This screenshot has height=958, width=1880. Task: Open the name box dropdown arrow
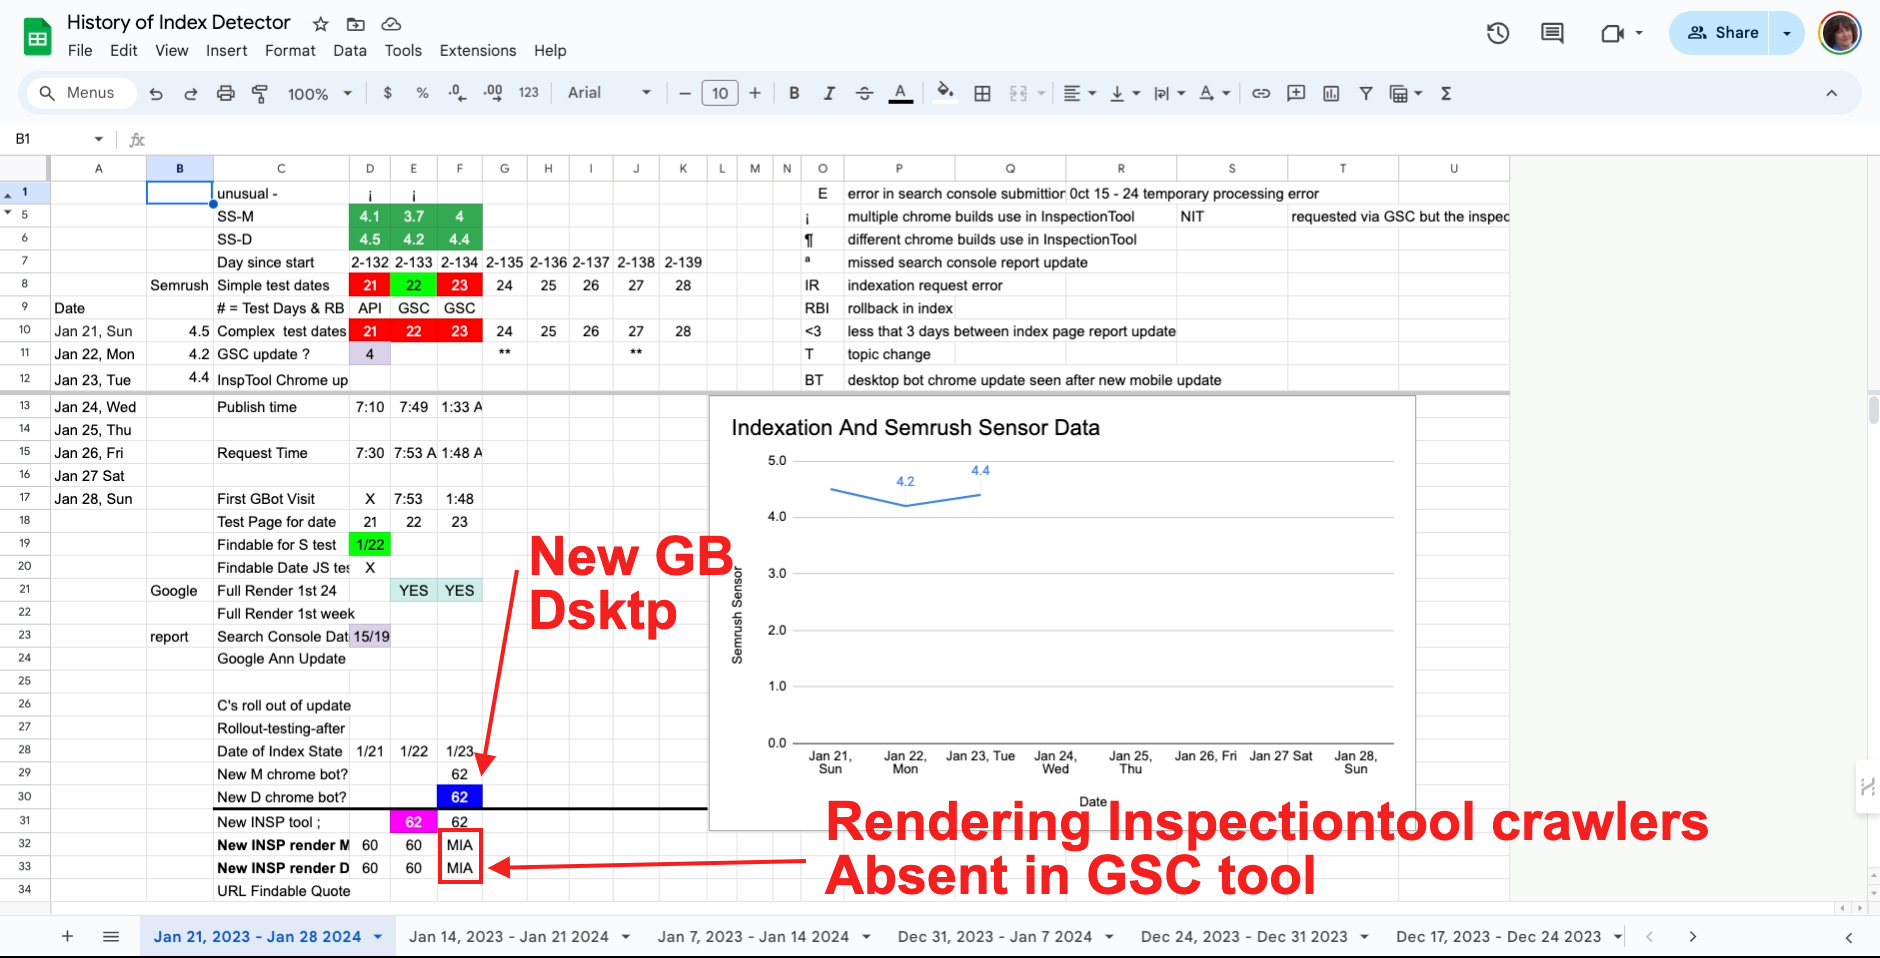point(98,139)
